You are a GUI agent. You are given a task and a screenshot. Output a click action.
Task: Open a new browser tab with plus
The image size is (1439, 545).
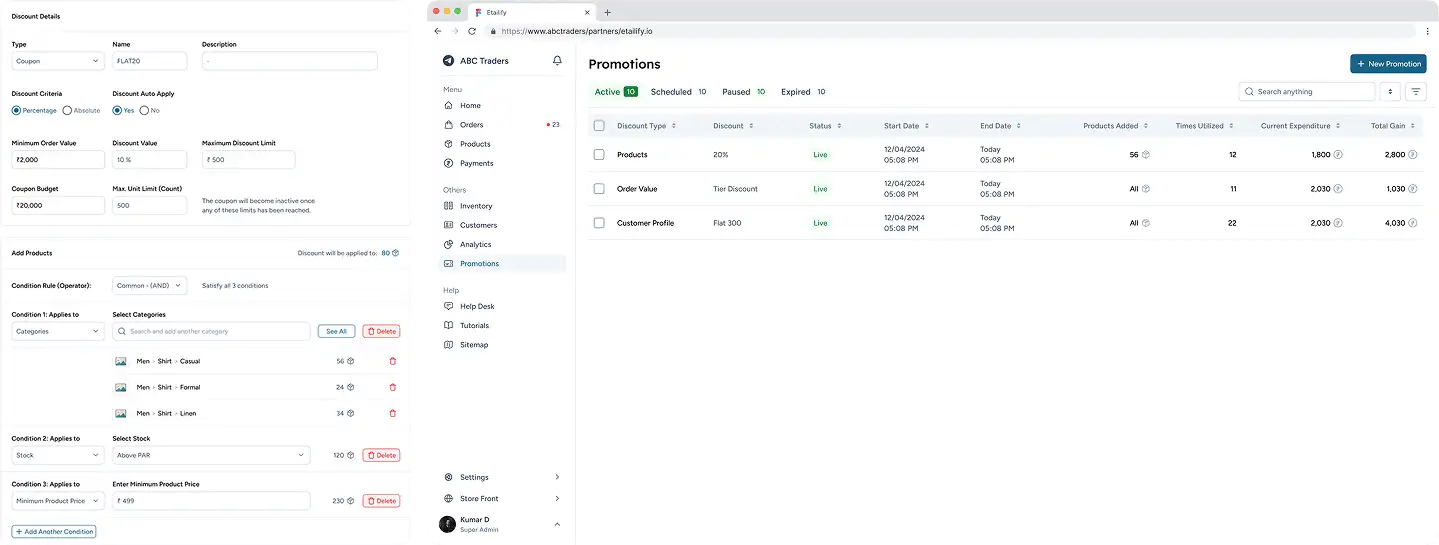pyautogui.click(x=608, y=12)
